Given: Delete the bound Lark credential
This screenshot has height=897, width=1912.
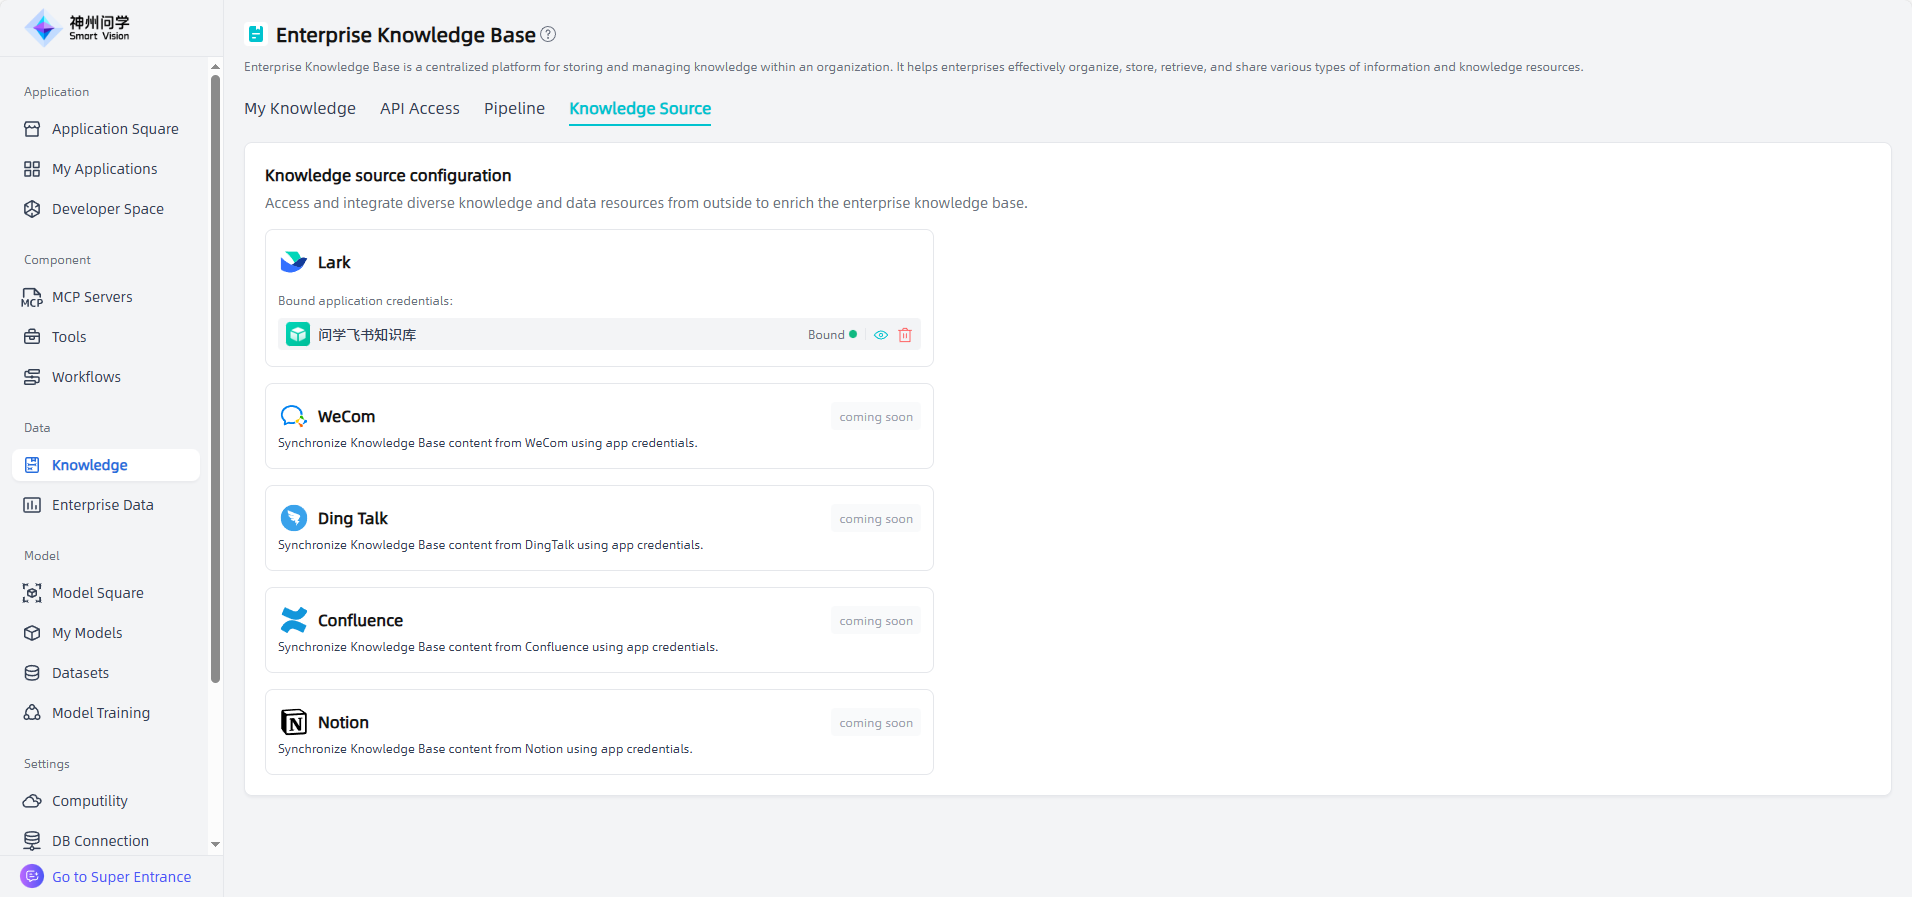Looking at the screenshot, I should 905,335.
